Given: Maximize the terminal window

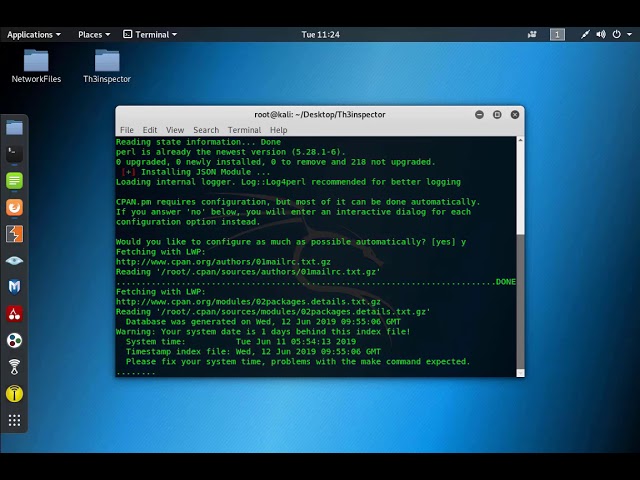Looking at the screenshot, I should coord(497,115).
